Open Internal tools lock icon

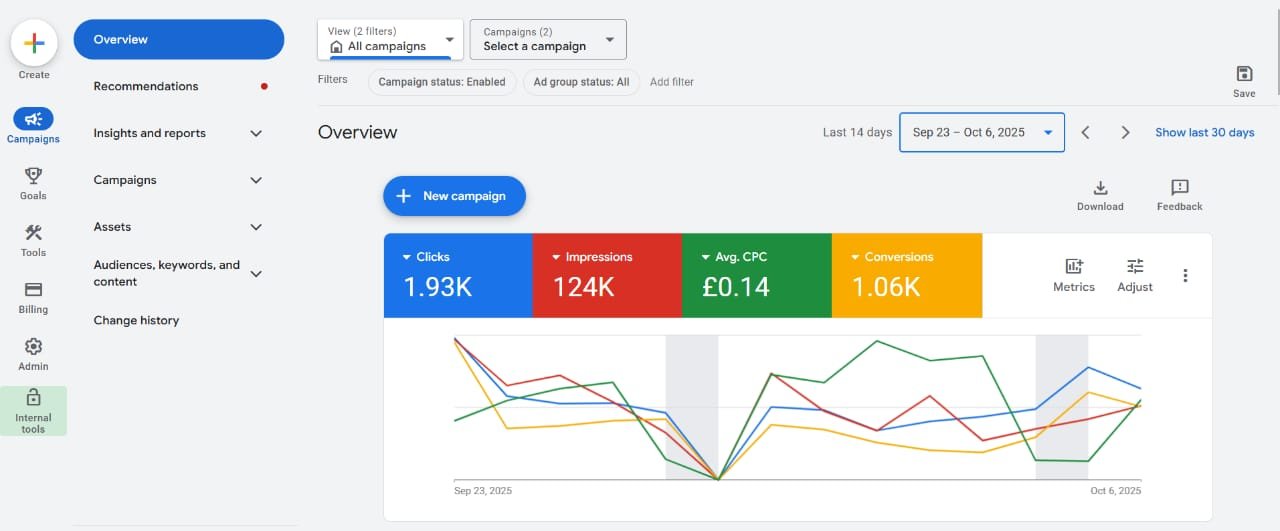coord(33,398)
